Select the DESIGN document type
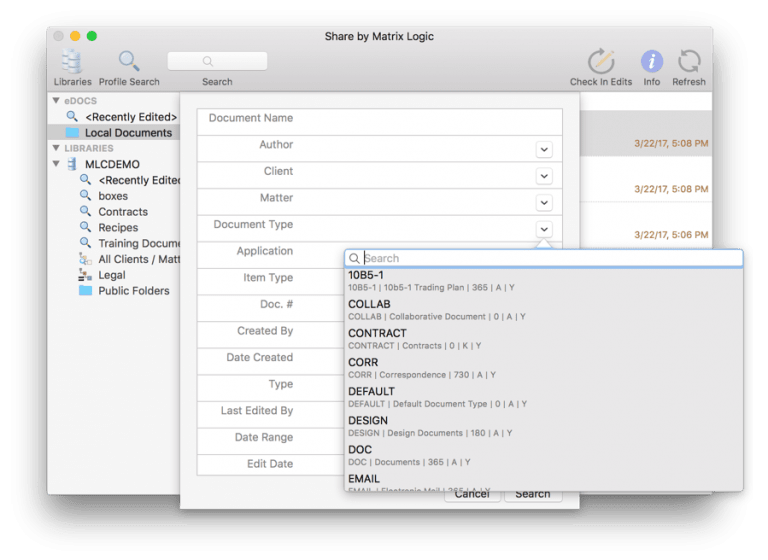Screen dimensions: 768x560 pyautogui.click(x=544, y=426)
